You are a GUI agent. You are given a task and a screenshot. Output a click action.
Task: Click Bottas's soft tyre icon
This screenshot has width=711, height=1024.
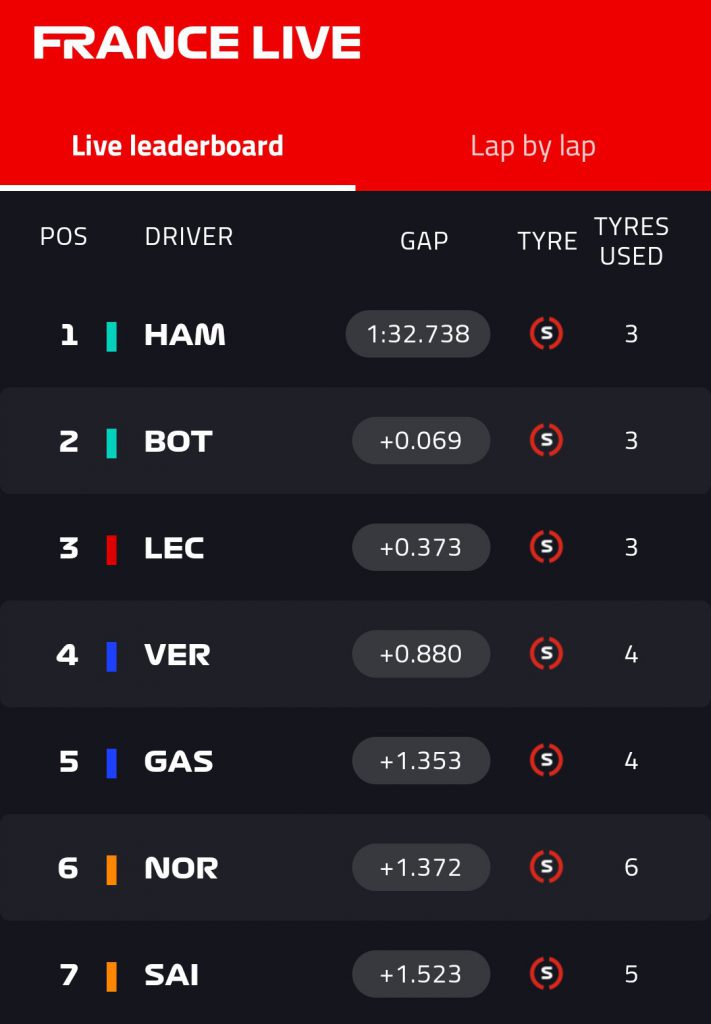click(546, 441)
